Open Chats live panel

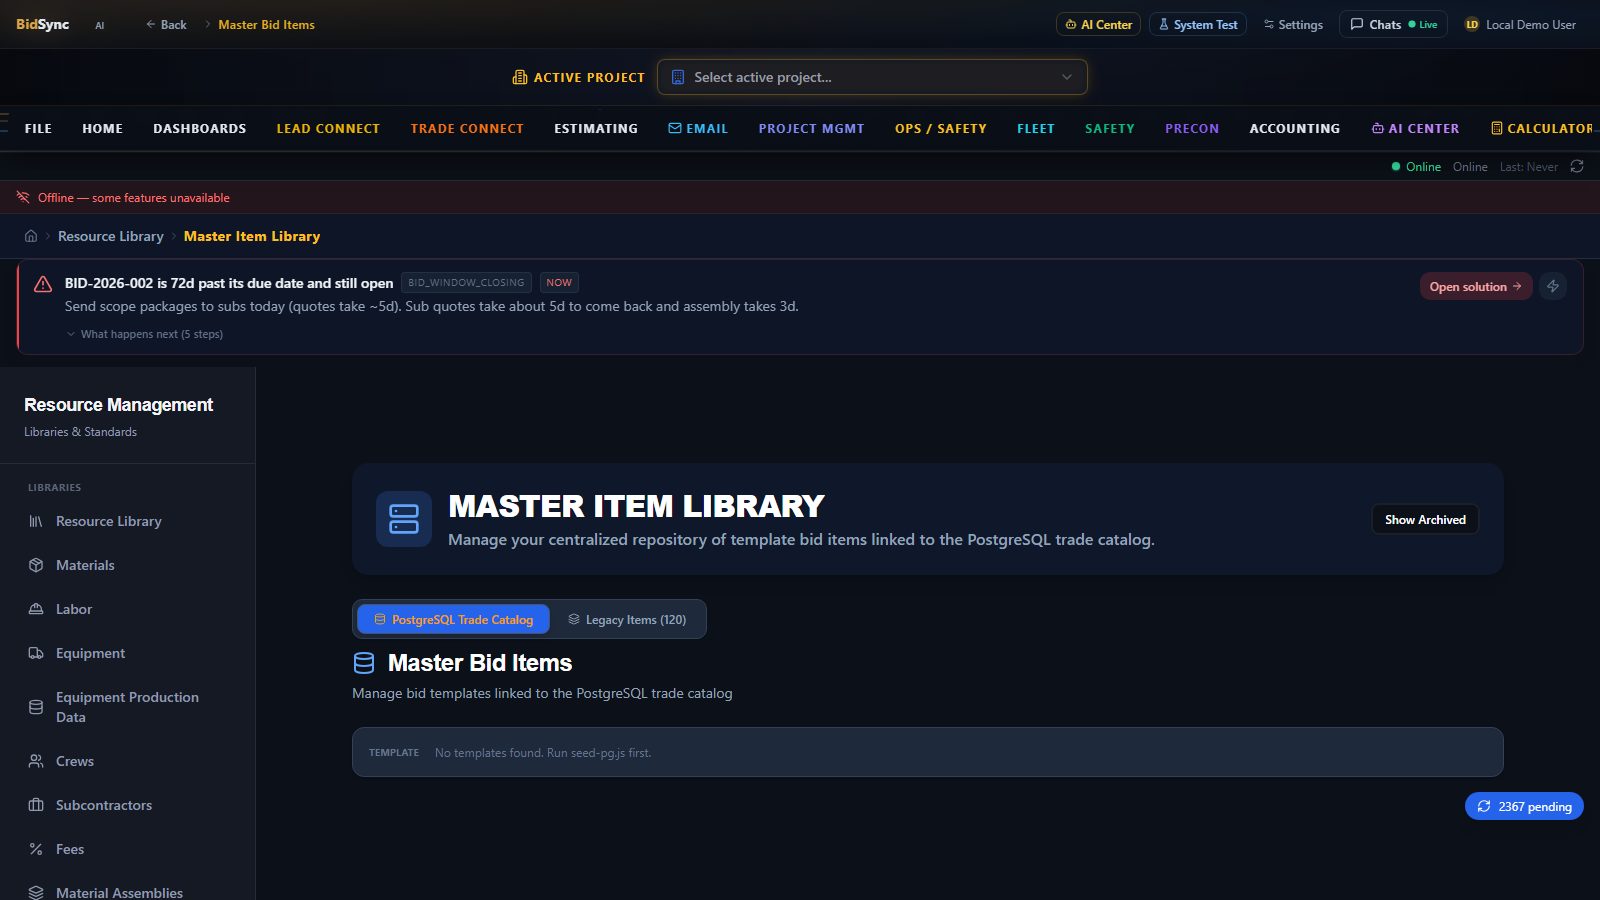point(1393,24)
